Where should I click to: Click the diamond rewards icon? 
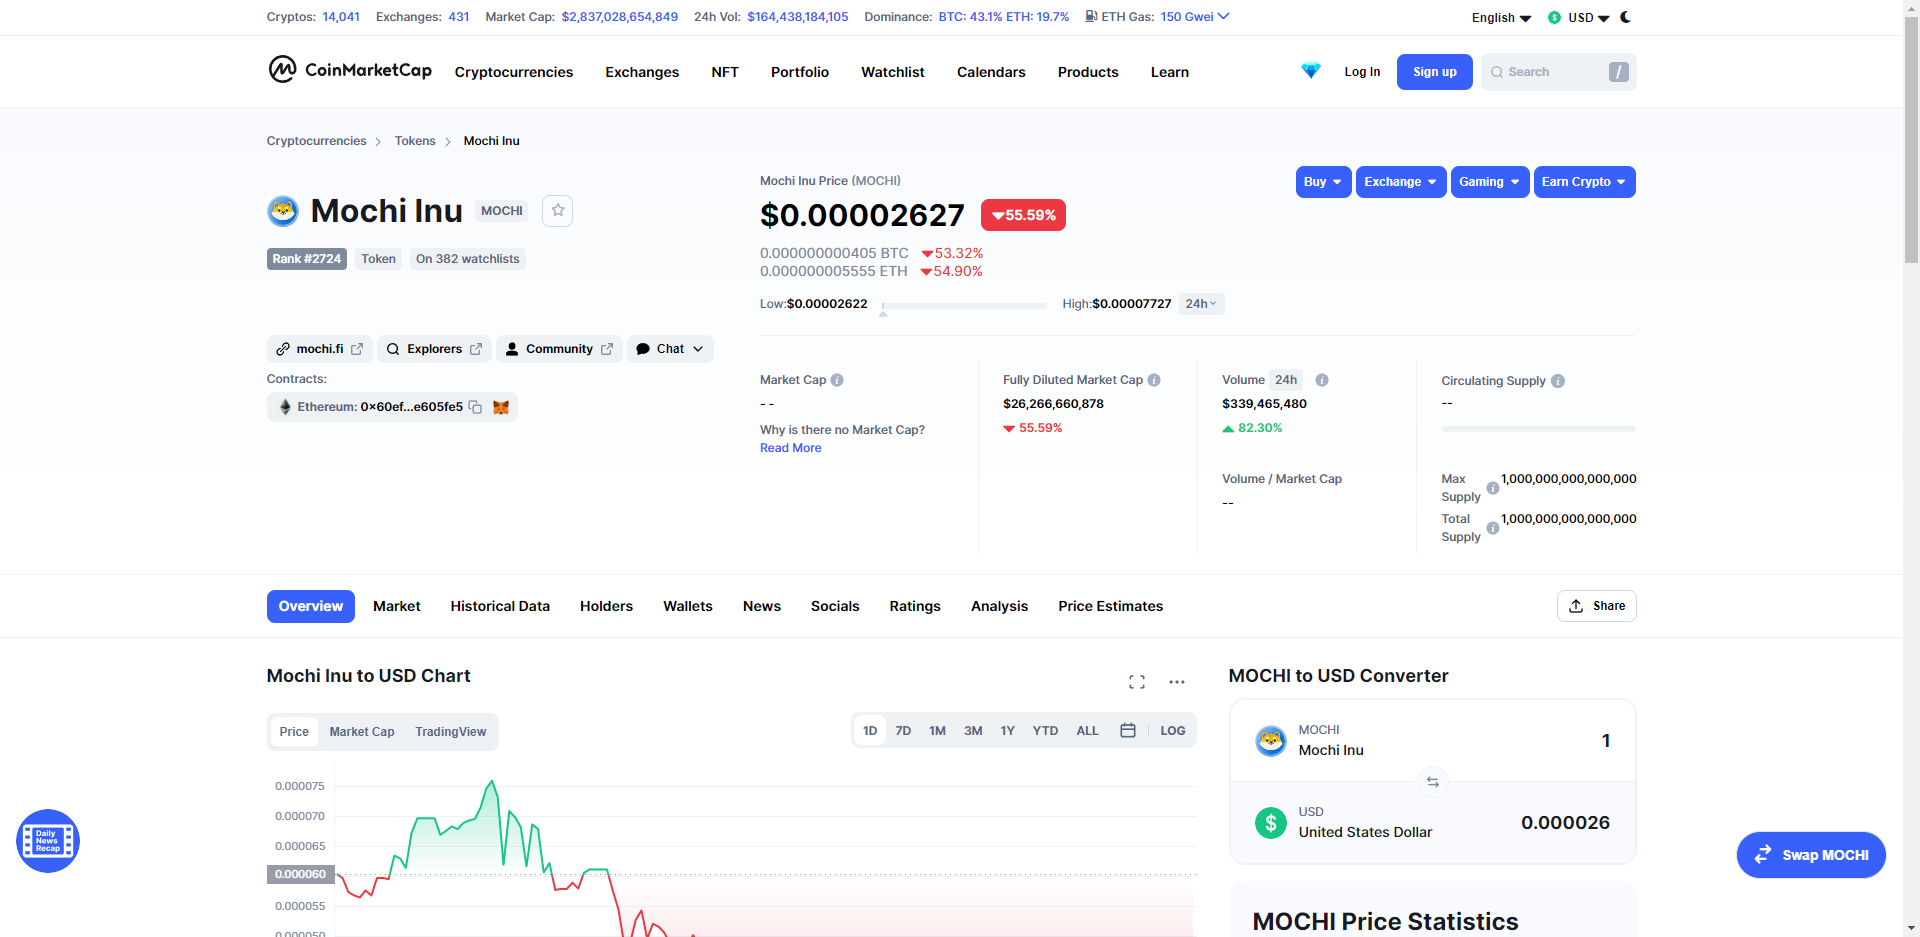1311,71
